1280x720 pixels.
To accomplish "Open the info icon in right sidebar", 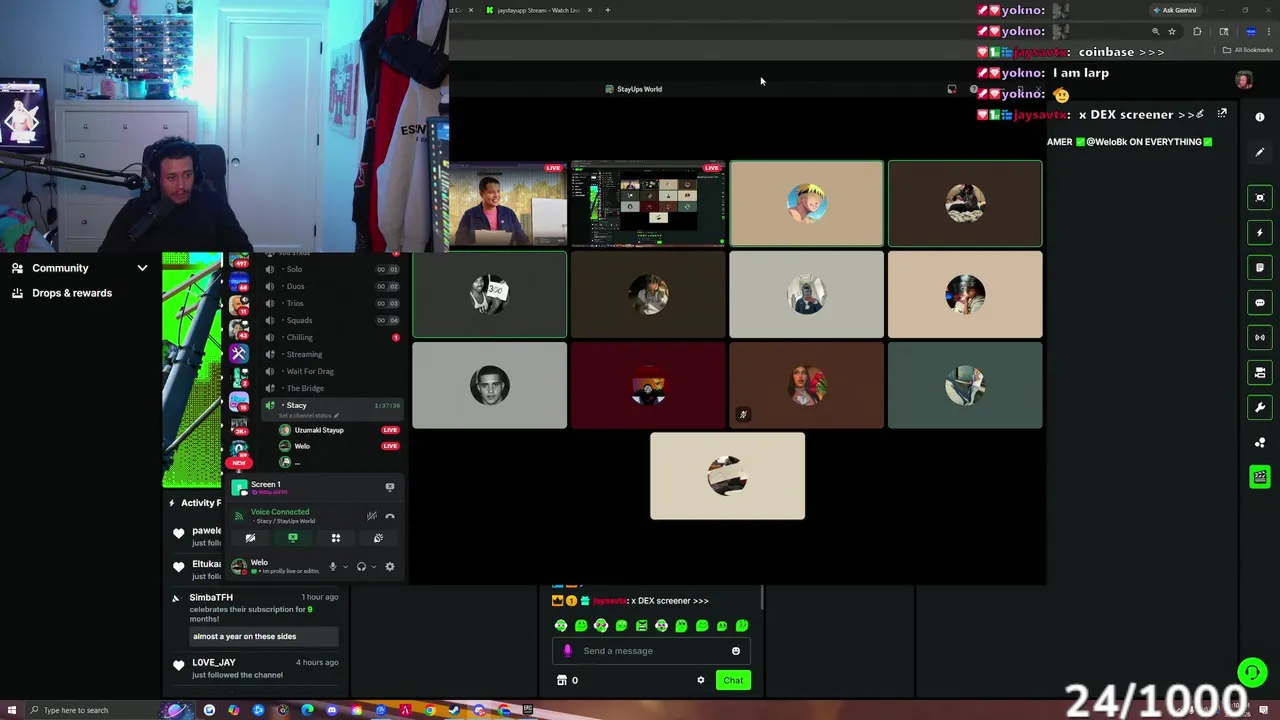I will pyautogui.click(x=1260, y=117).
